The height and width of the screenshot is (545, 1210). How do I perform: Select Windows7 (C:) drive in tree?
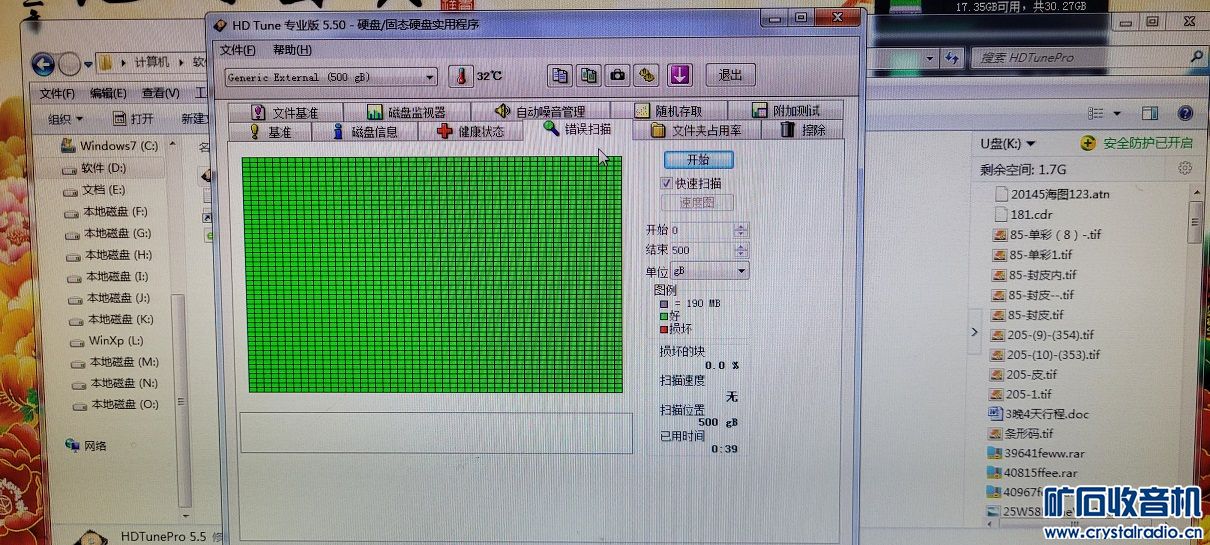(109, 146)
